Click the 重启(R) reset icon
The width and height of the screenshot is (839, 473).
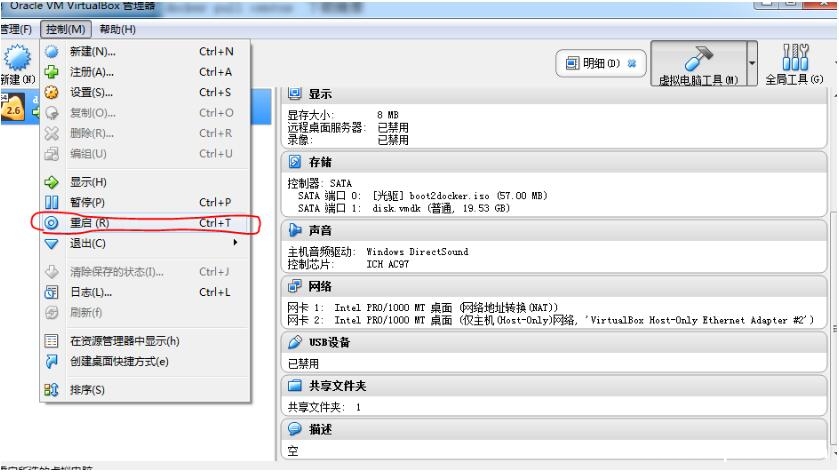[x=51, y=223]
